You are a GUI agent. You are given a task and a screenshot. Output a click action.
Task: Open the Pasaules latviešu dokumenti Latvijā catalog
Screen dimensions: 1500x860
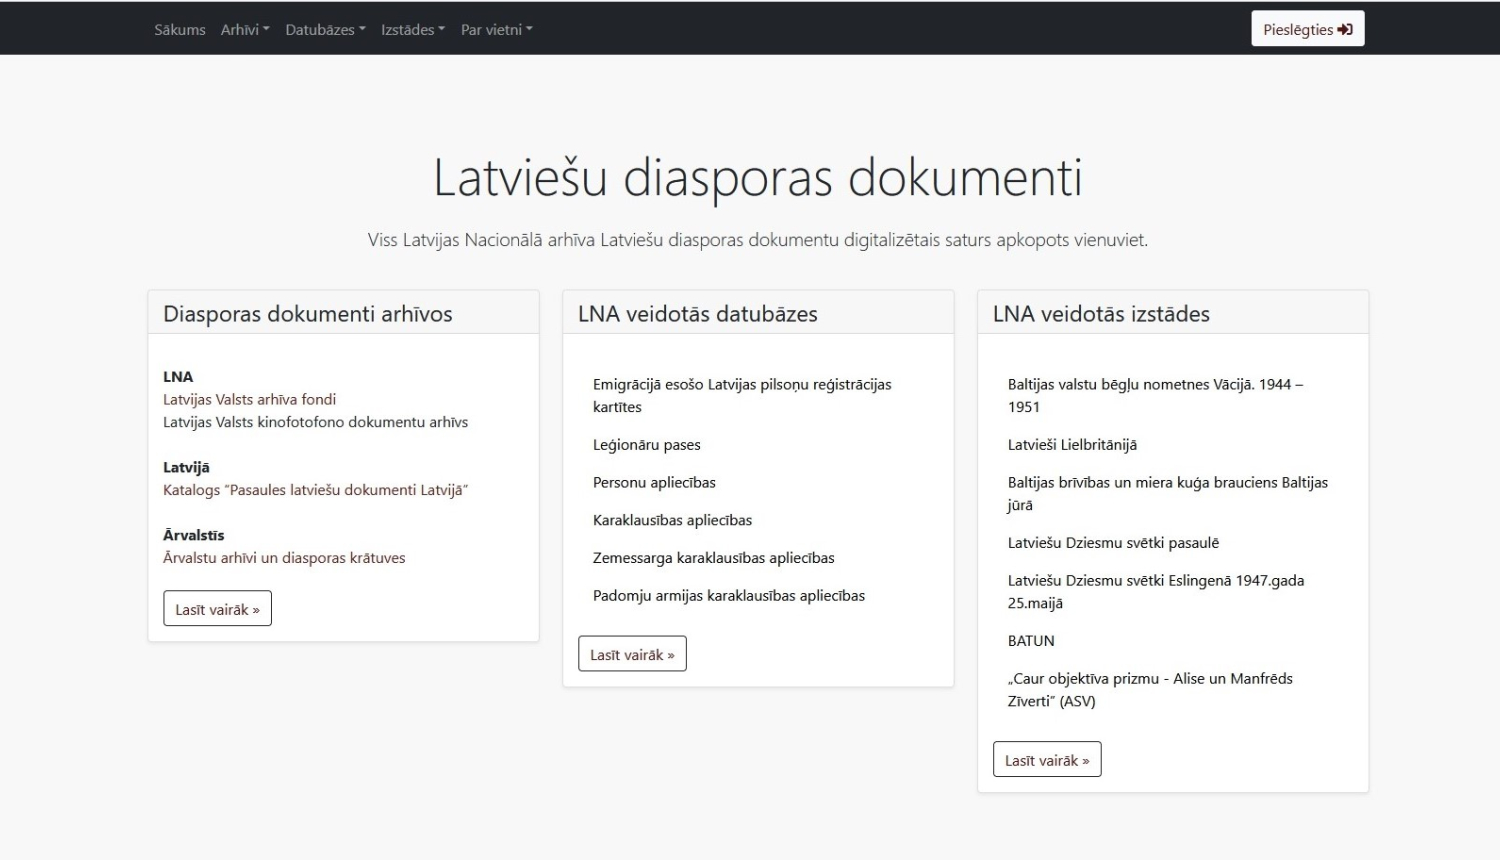click(x=315, y=490)
